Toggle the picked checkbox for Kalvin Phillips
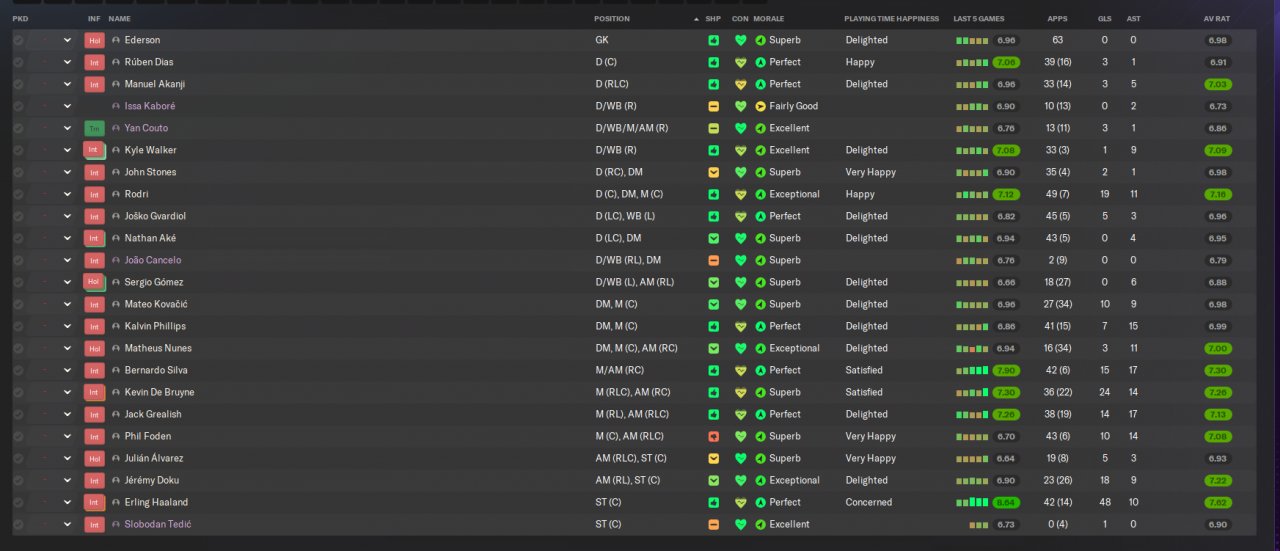Viewport: 1280px width, 551px height. (x=18, y=326)
